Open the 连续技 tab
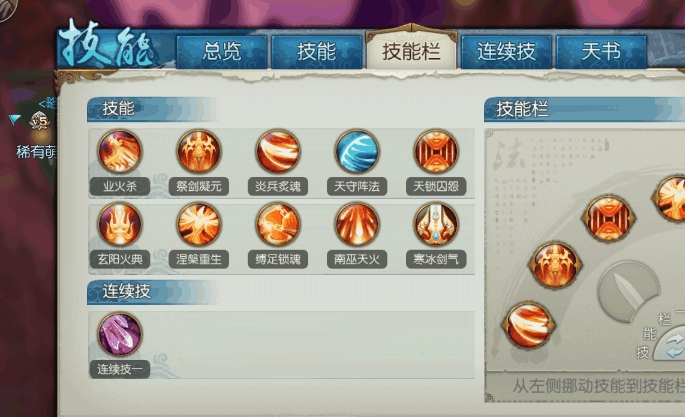 click(506, 52)
